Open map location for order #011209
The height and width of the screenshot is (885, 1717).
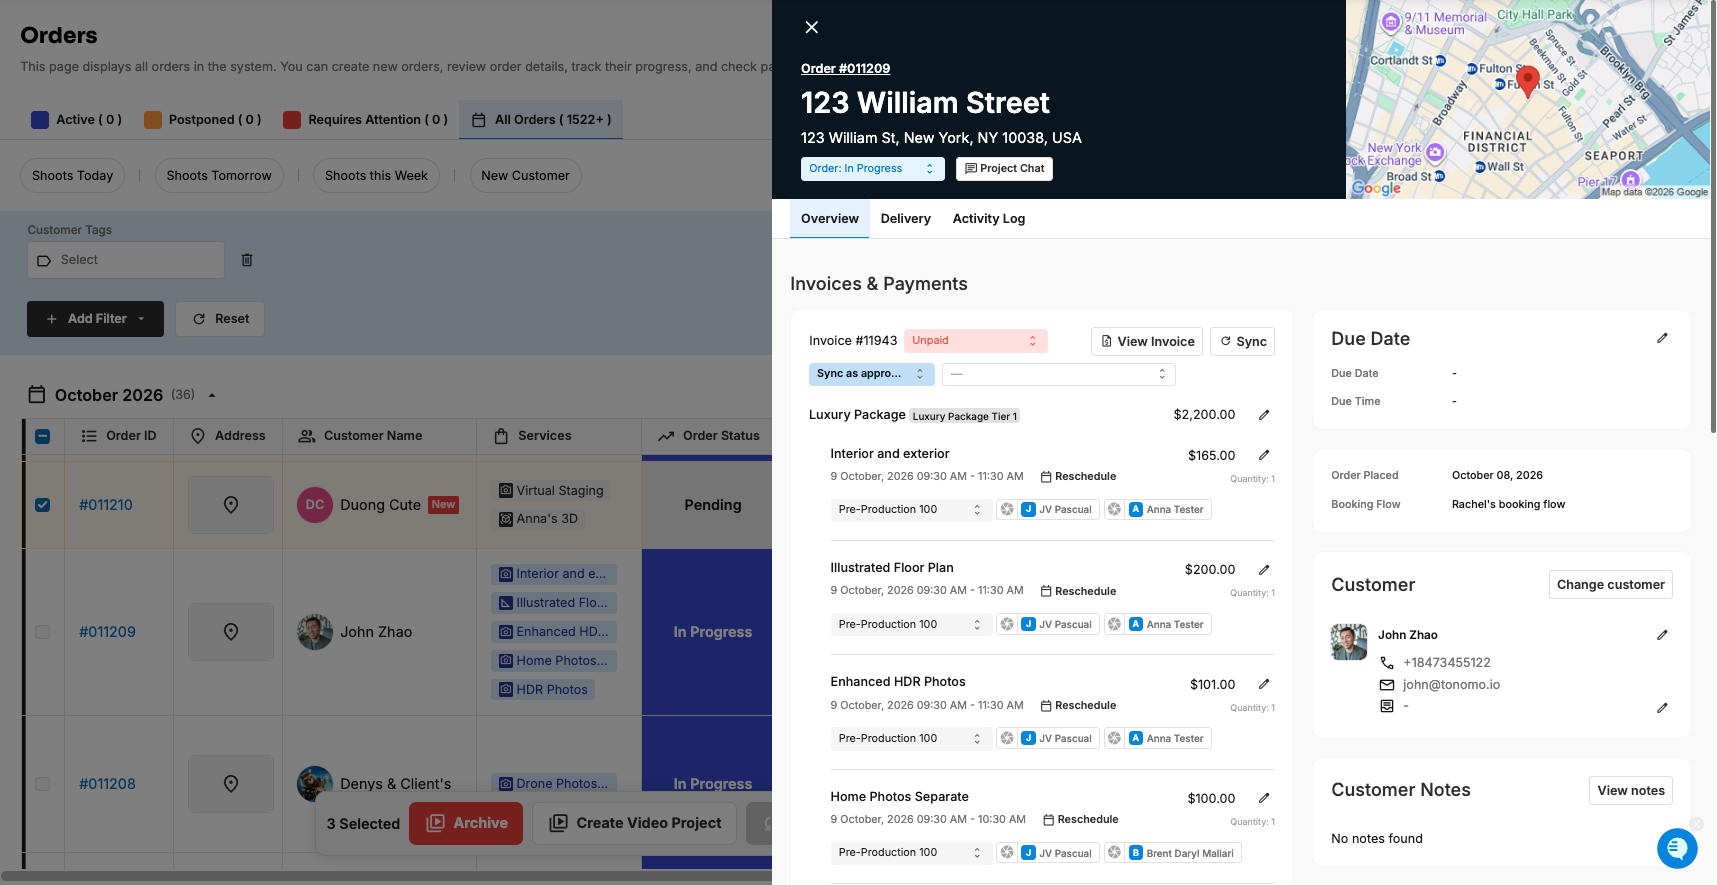point(231,632)
